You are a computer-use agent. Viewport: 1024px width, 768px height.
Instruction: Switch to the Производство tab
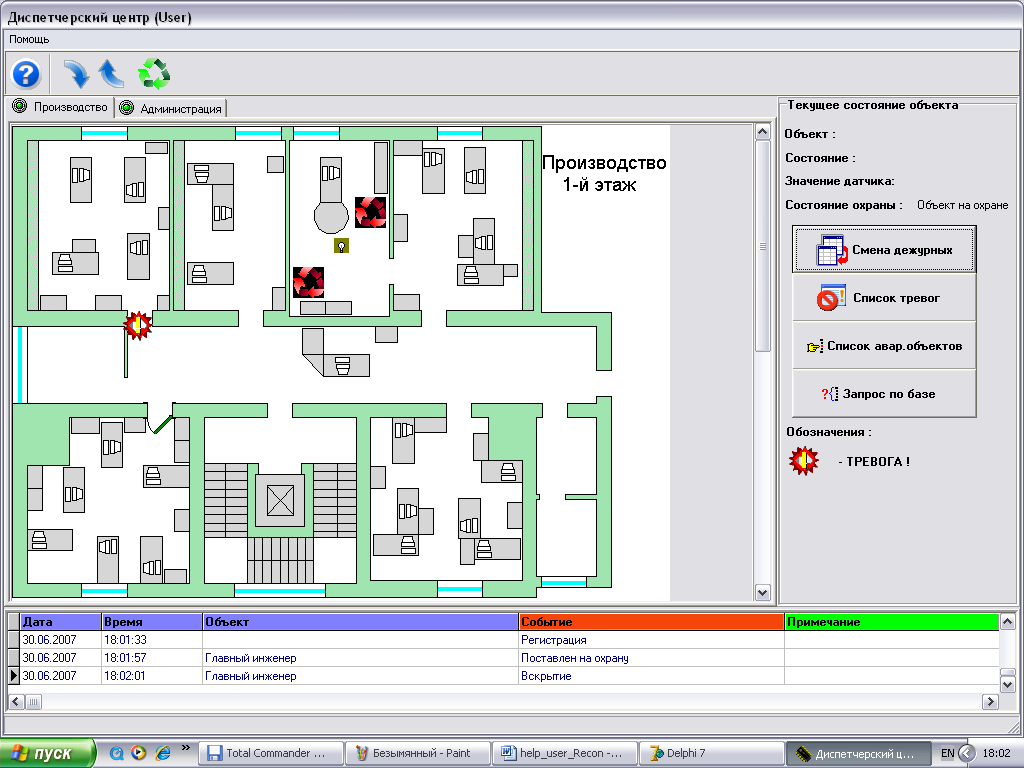[x=61, y=107]
